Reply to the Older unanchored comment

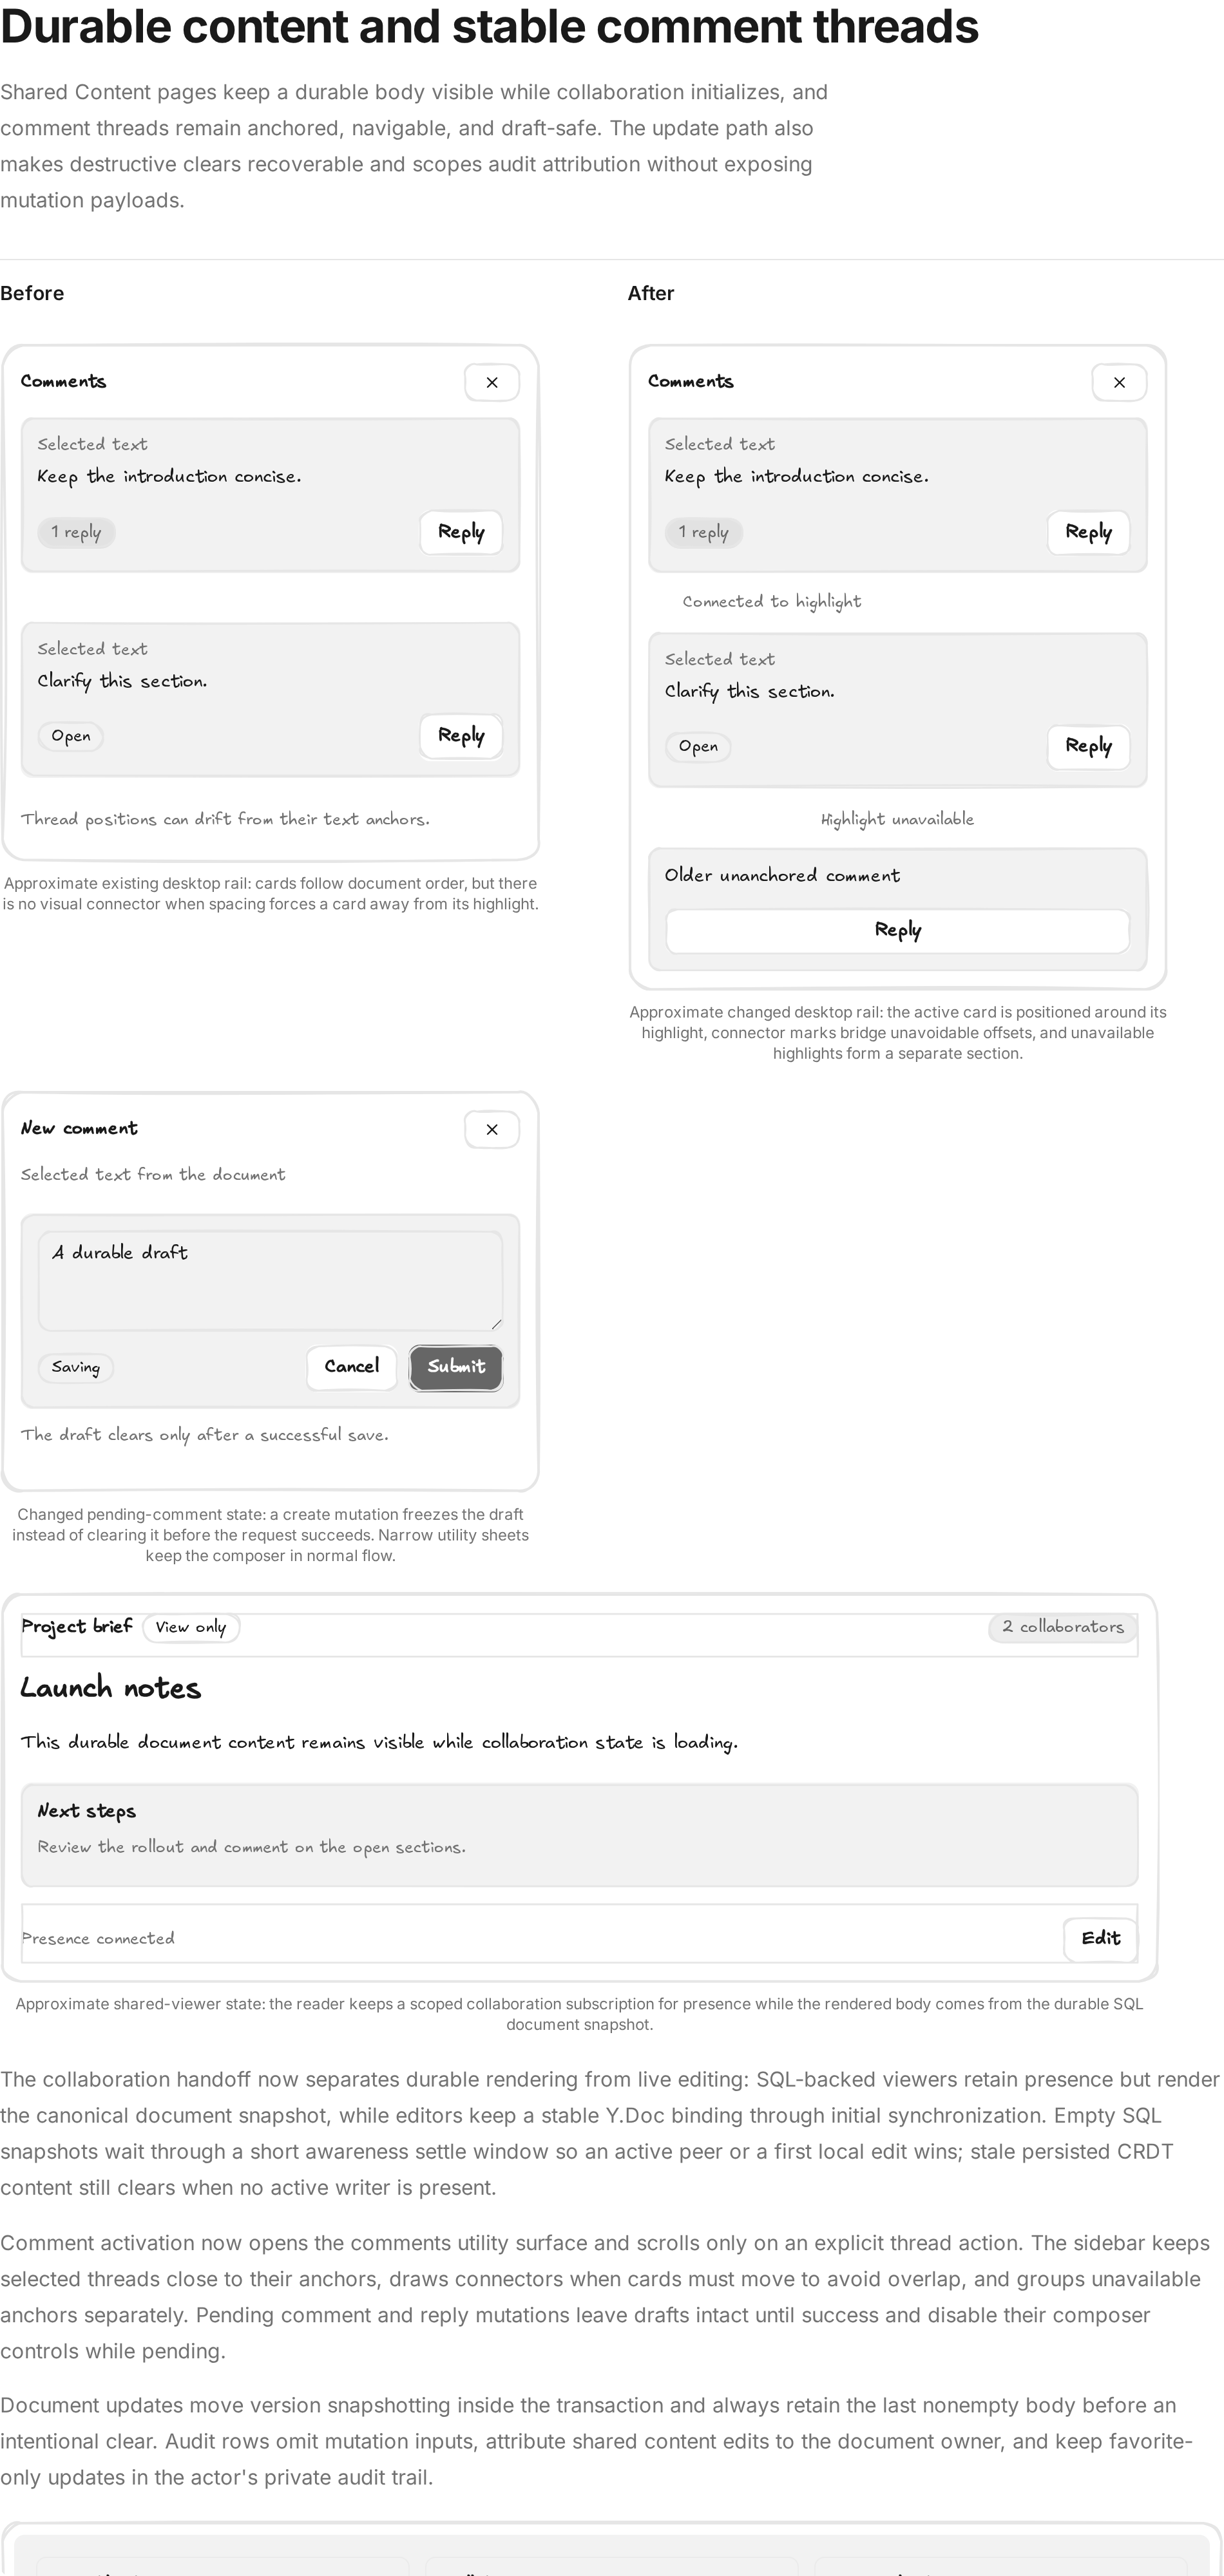(898, 930)
